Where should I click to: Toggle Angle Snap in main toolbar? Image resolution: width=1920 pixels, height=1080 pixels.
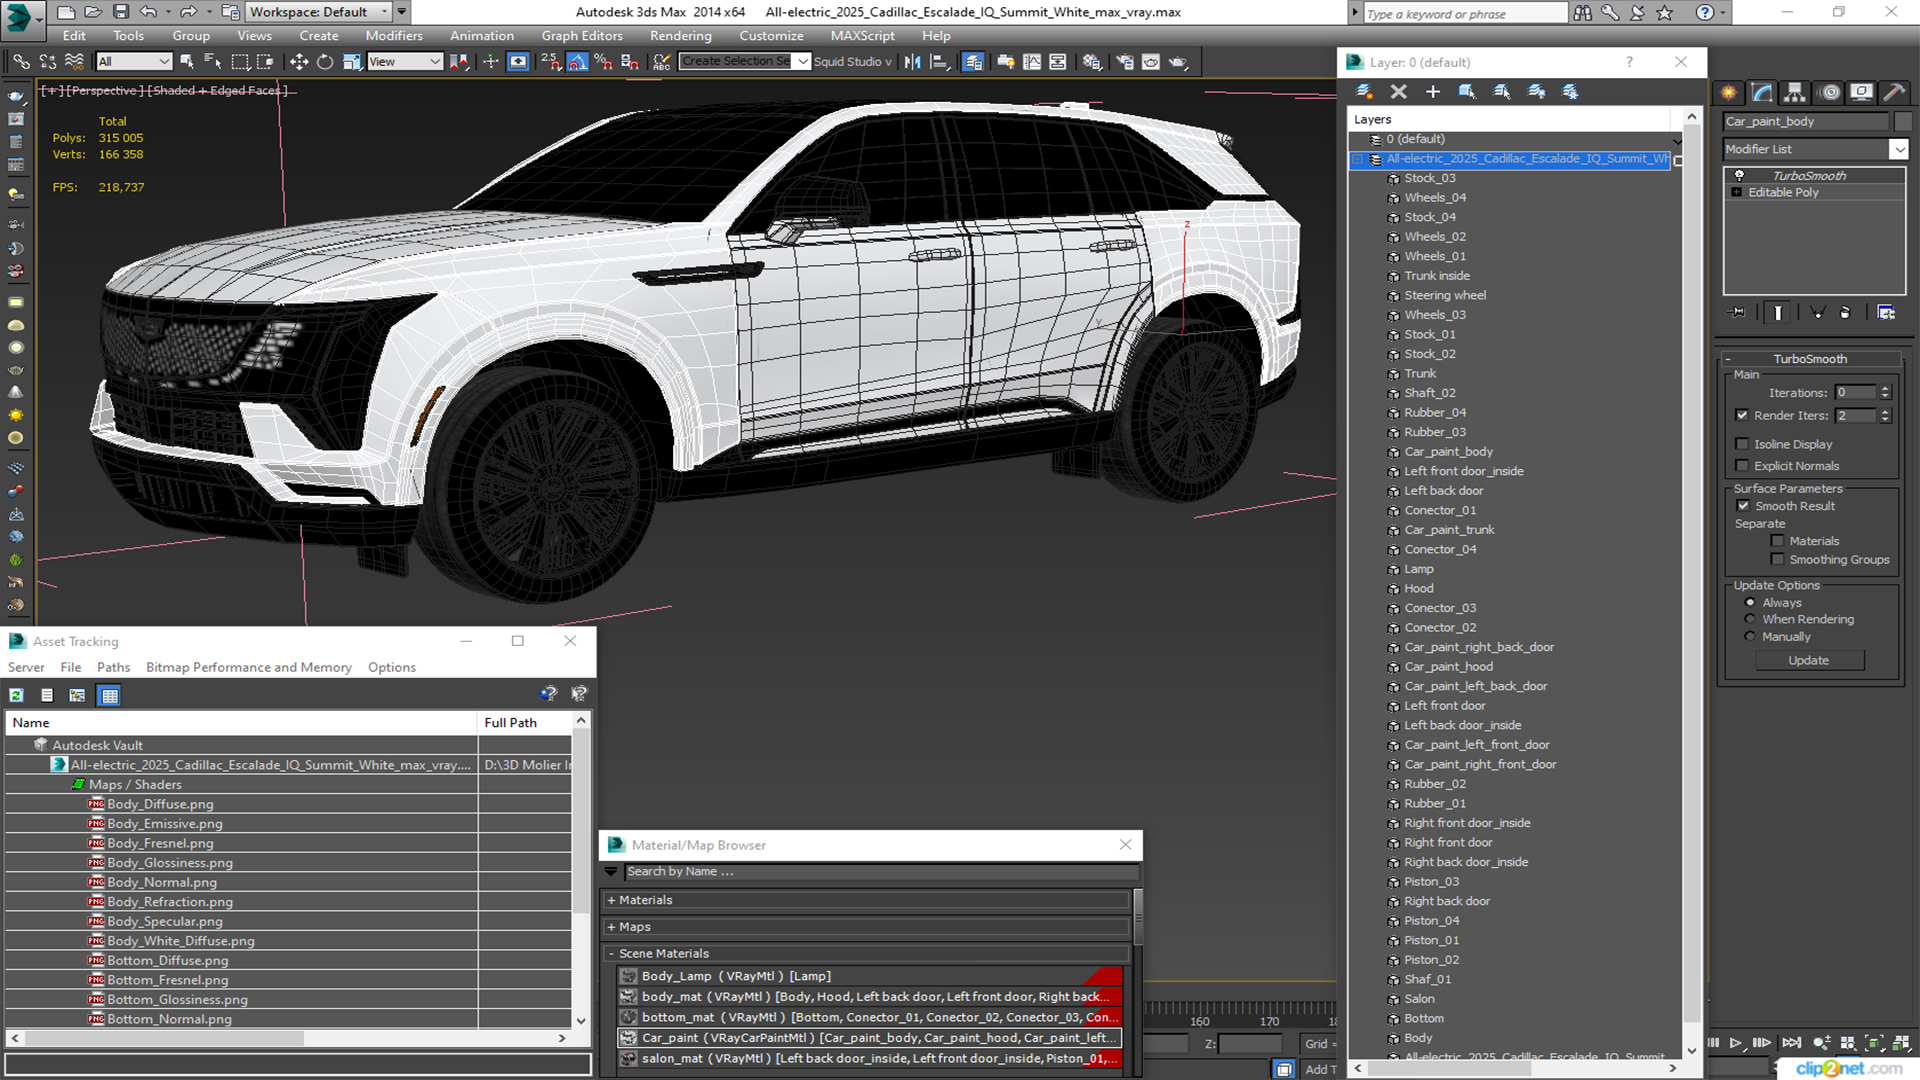[x=578, y=62]
